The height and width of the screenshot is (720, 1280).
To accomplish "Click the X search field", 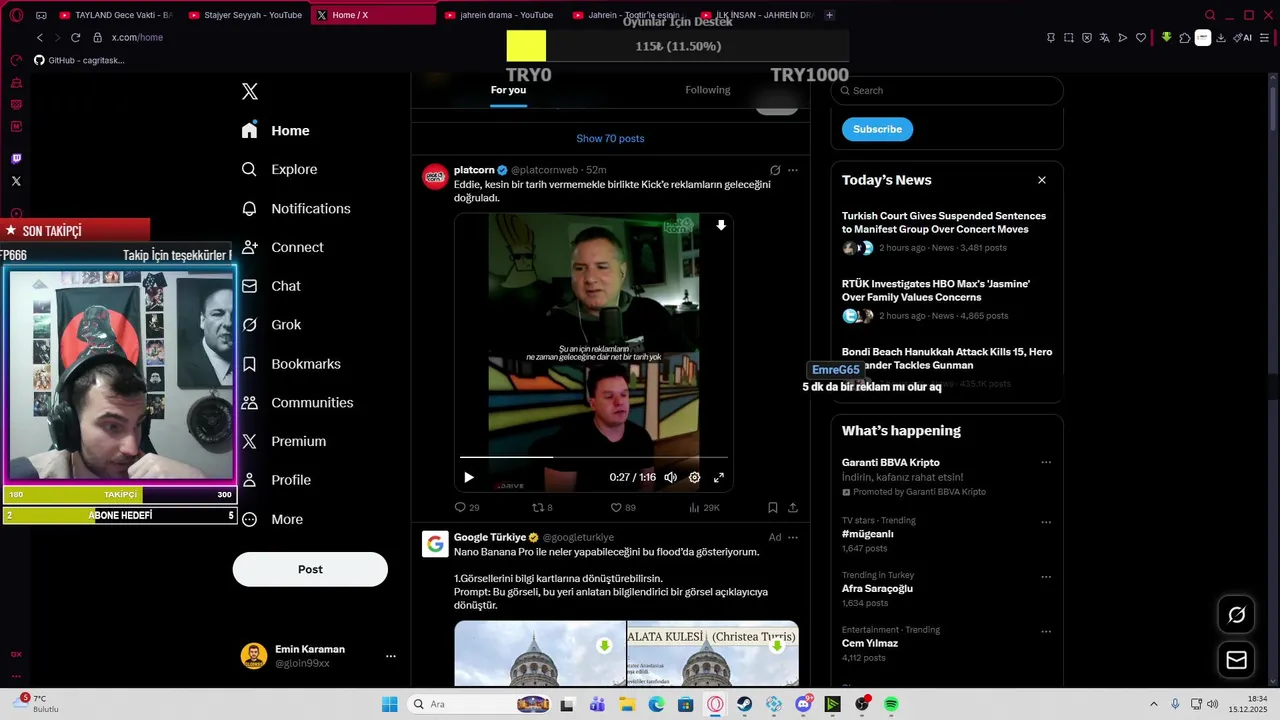I will pyautogui.click(x=947, y=90).
